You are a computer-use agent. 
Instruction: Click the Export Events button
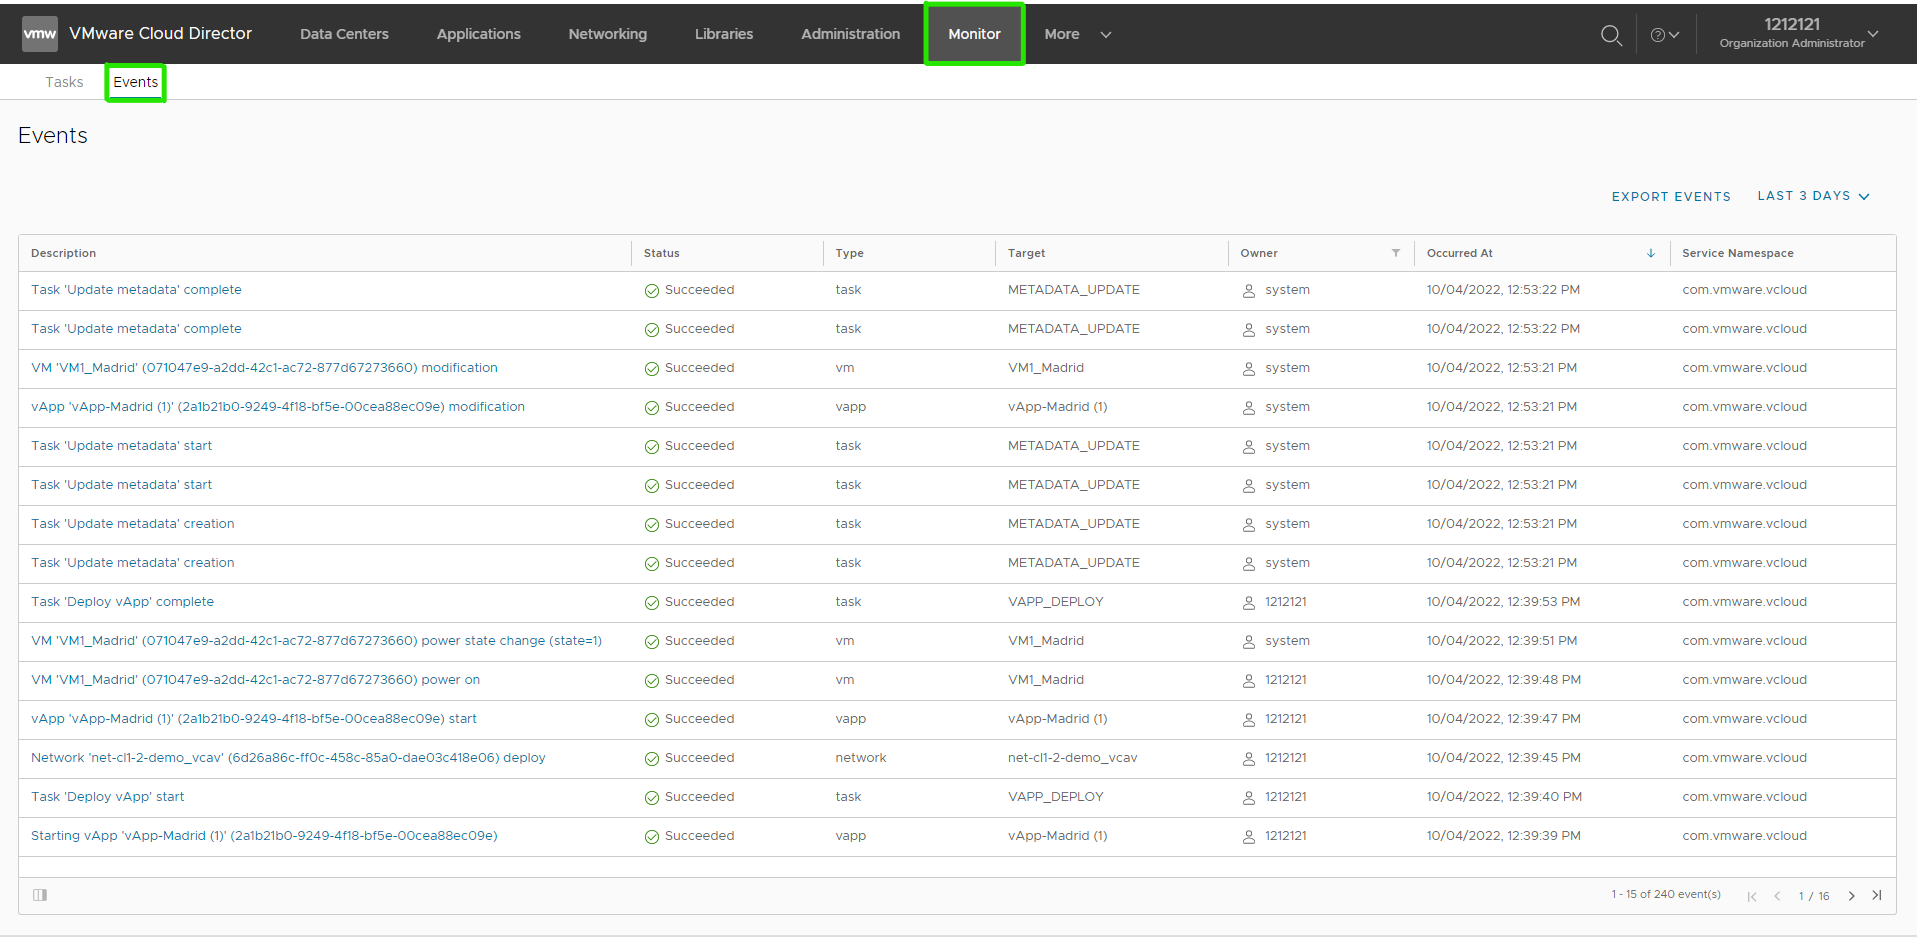pos(1671,197)
